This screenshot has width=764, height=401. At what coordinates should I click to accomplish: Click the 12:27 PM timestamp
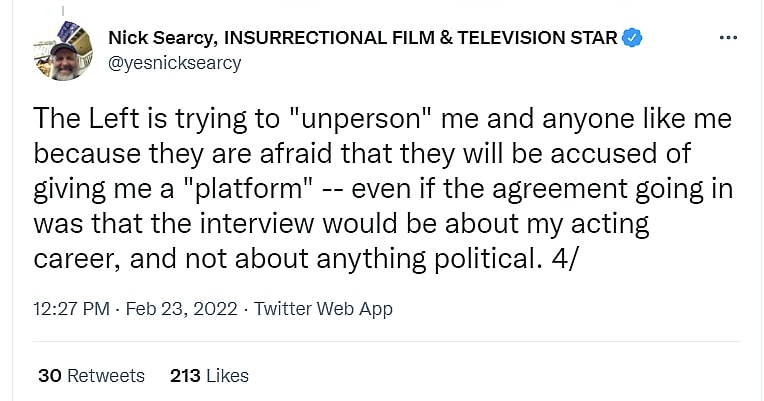pyautogui.click(x=71, y=308)
